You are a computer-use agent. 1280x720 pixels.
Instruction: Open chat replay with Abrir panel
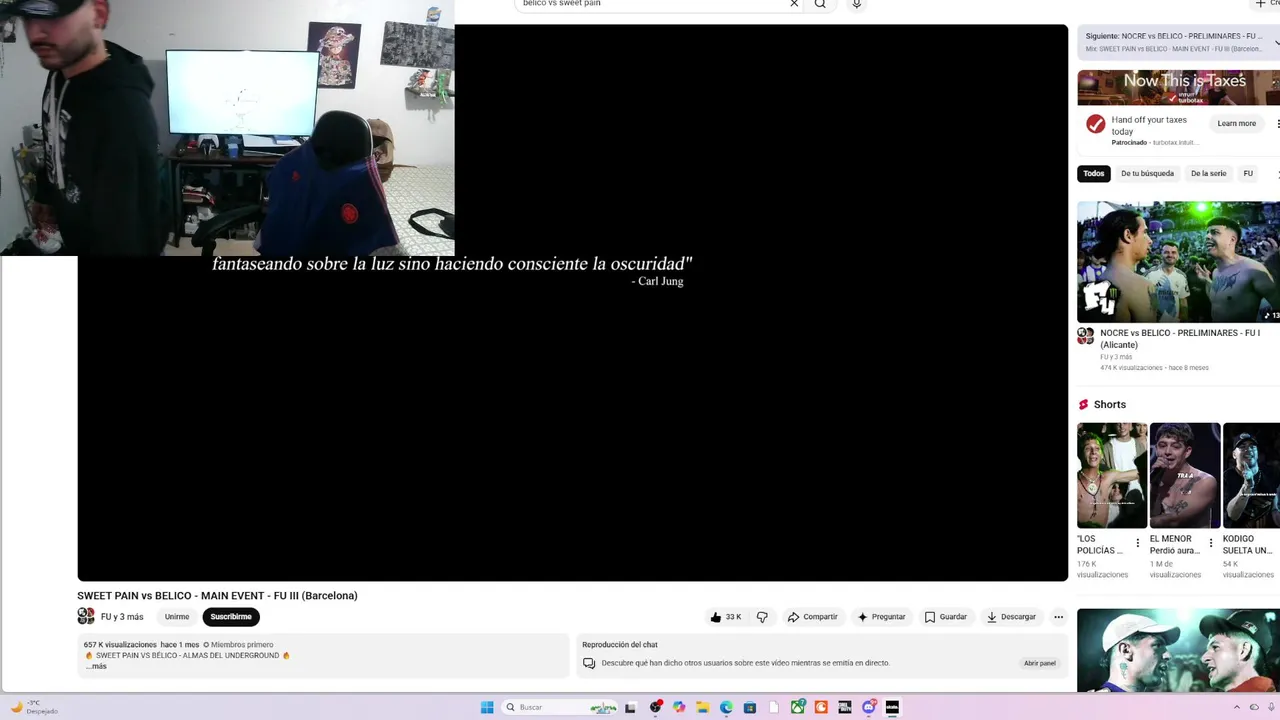click(1039, 663)
